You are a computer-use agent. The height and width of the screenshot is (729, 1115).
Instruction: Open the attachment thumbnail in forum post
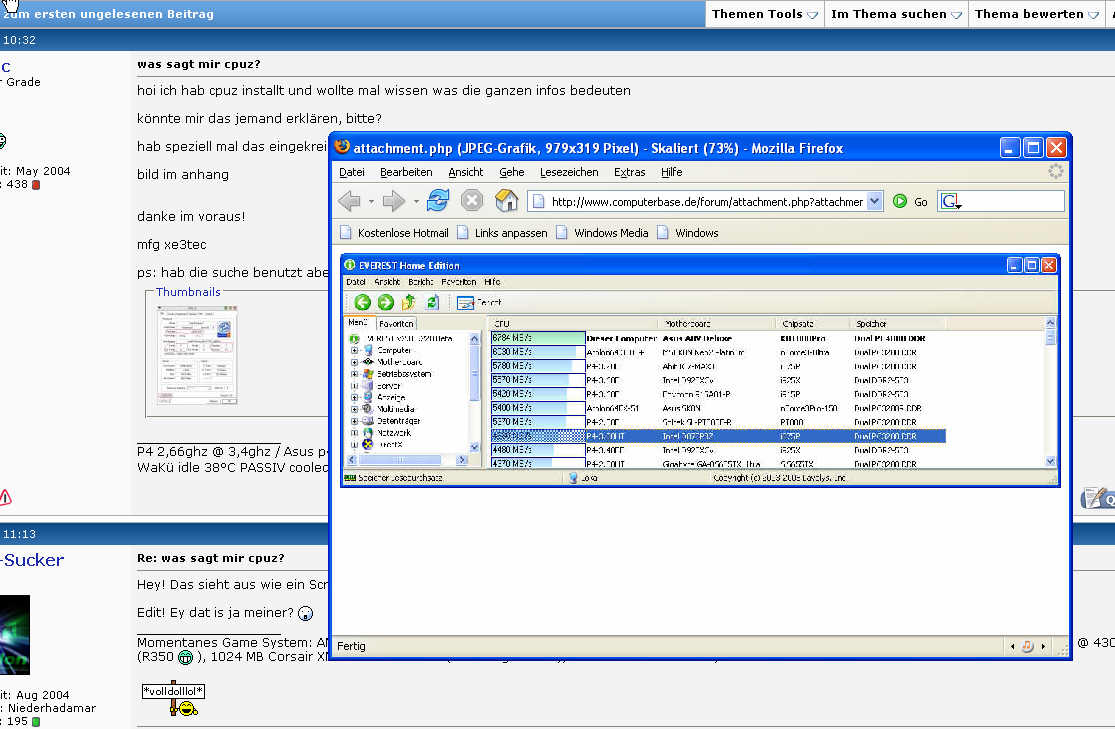tap(197, 355)
